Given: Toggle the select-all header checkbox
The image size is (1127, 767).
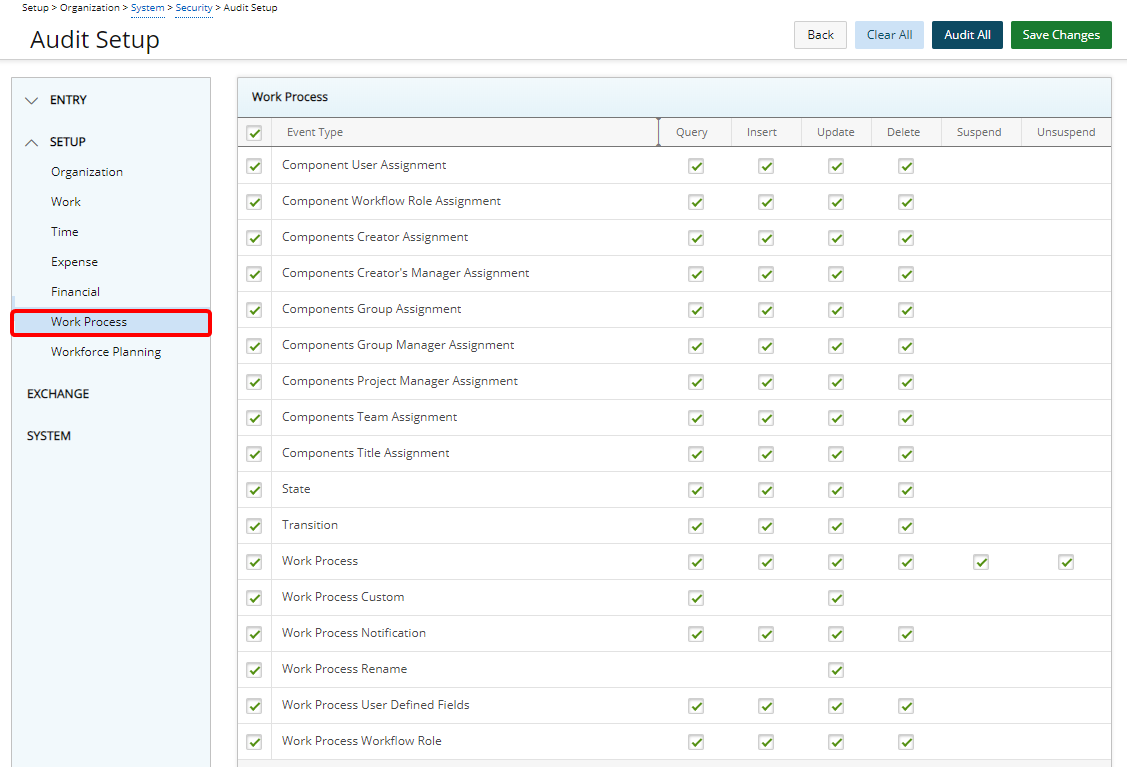Looking at the screenshot, I should (254, 133).
